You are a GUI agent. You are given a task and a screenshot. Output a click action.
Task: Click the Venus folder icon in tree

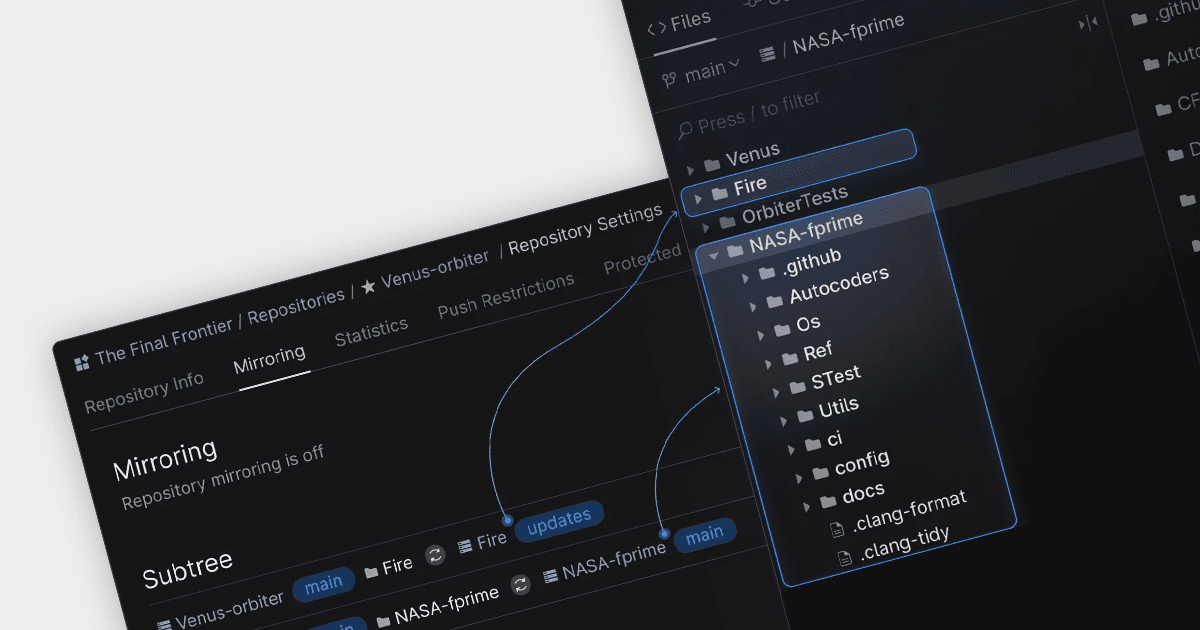pos(712,163)
